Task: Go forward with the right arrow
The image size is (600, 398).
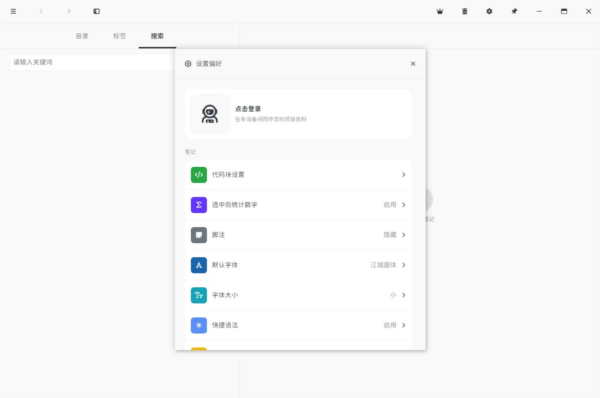Action: click(69, 11)
